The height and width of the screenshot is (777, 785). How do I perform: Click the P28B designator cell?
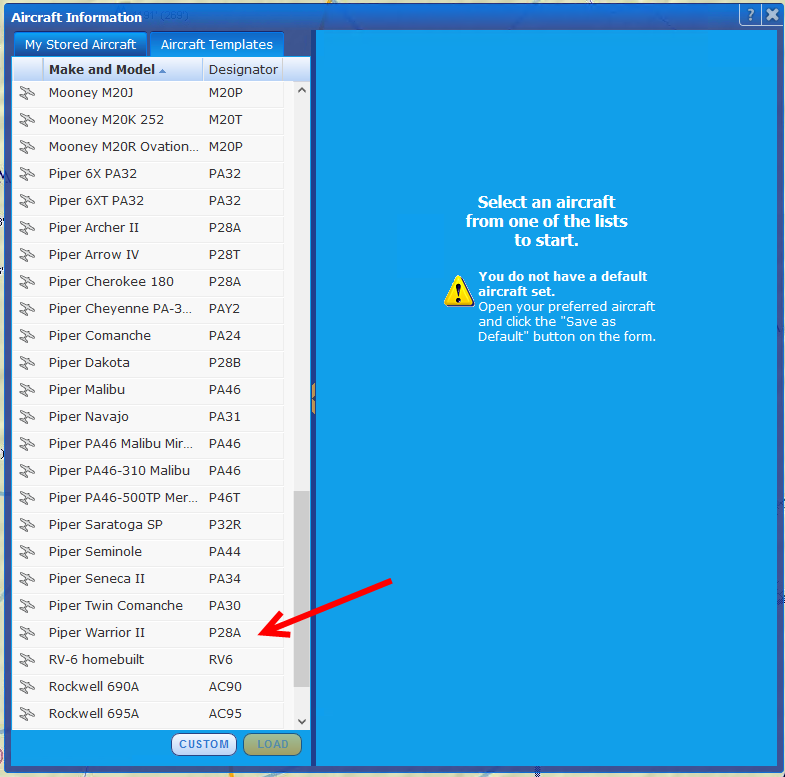pos(225,363)
